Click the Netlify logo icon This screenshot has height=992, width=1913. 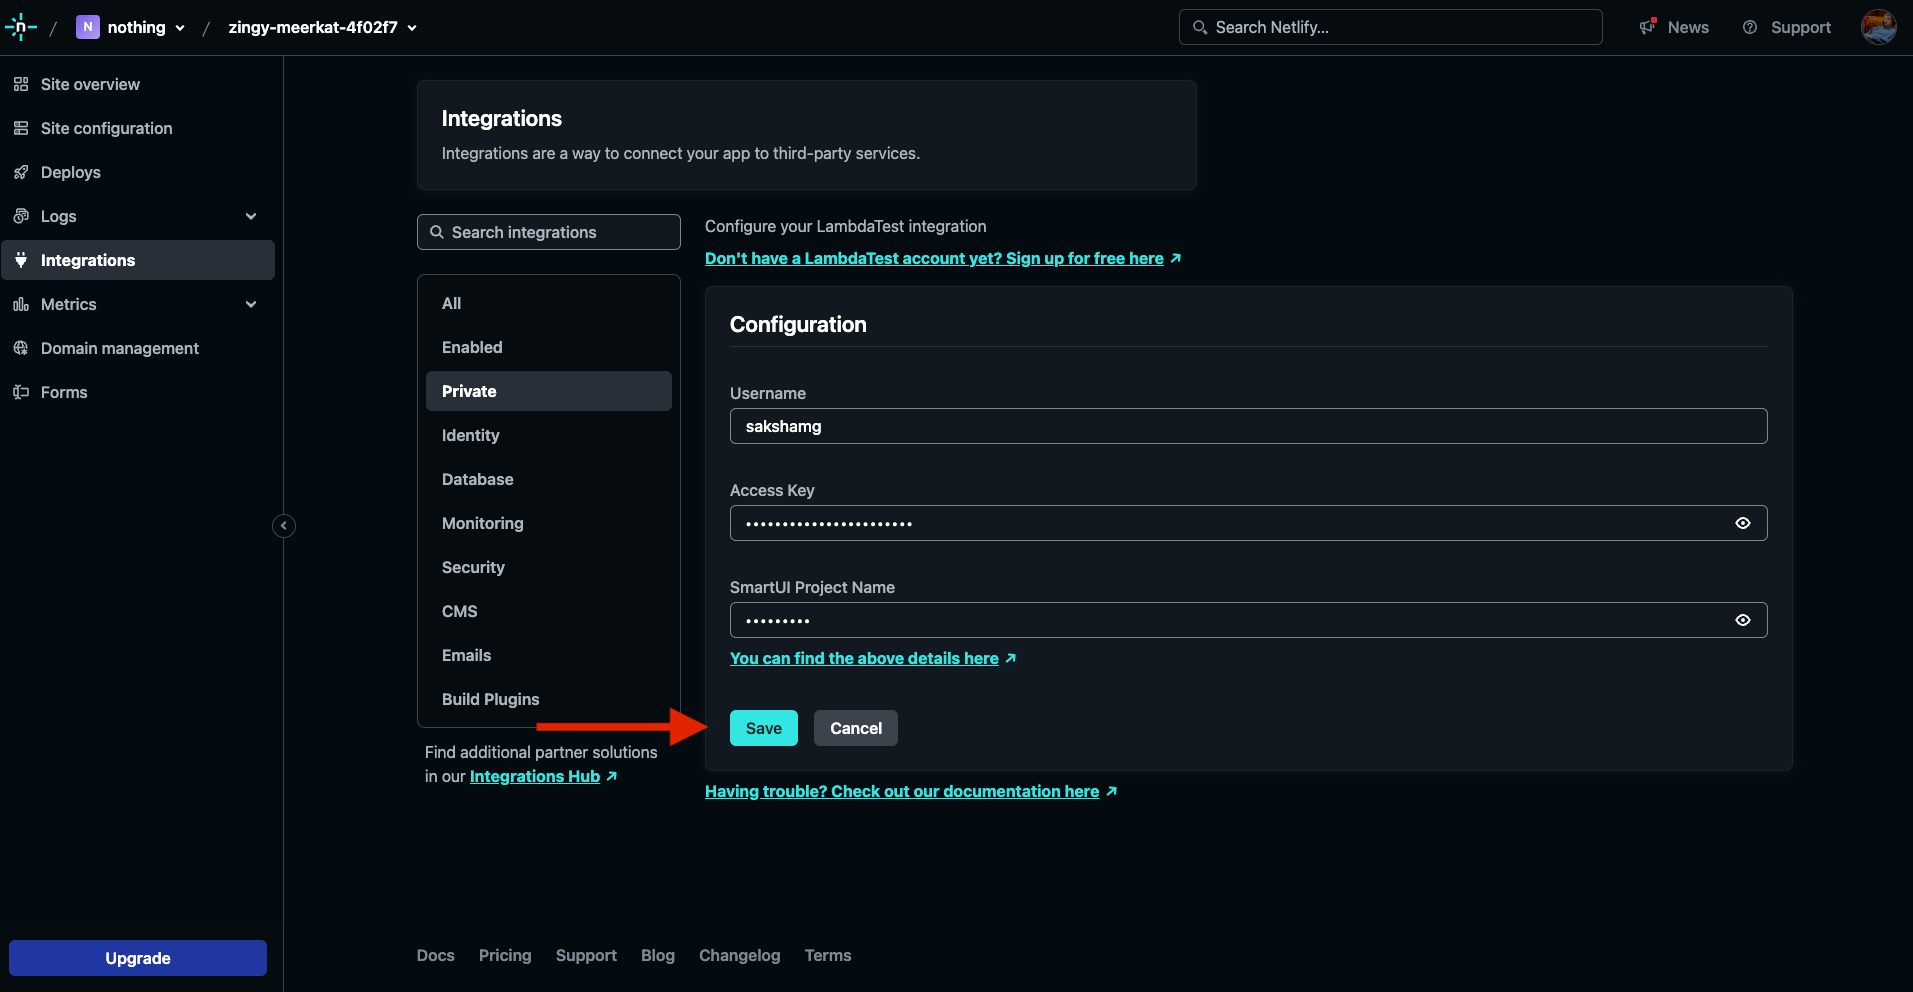(20, 28)
